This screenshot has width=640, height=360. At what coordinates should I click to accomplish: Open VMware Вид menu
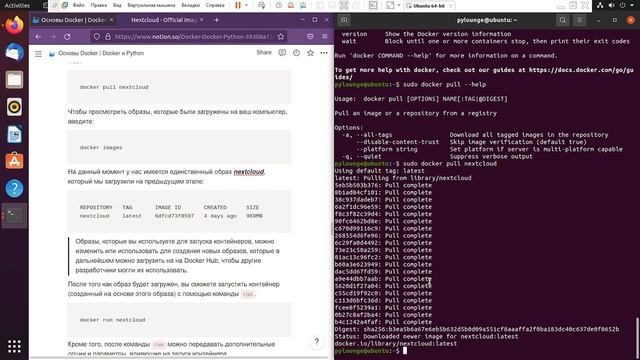coord(117,5)
